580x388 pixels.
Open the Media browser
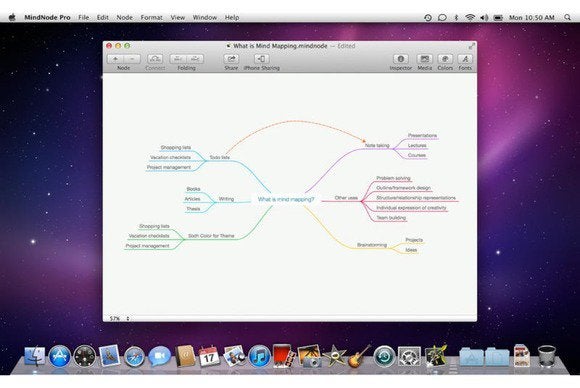click(x=425, y=59)
